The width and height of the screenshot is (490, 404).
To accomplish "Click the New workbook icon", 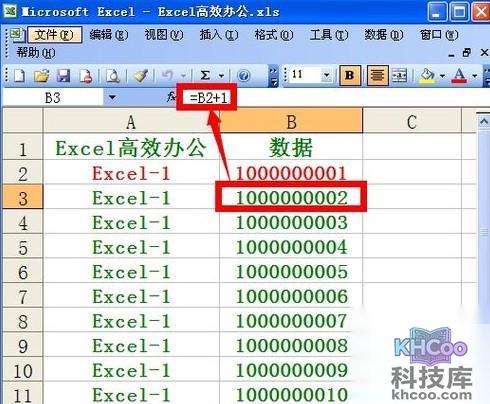I will click(x=19, y=76).
